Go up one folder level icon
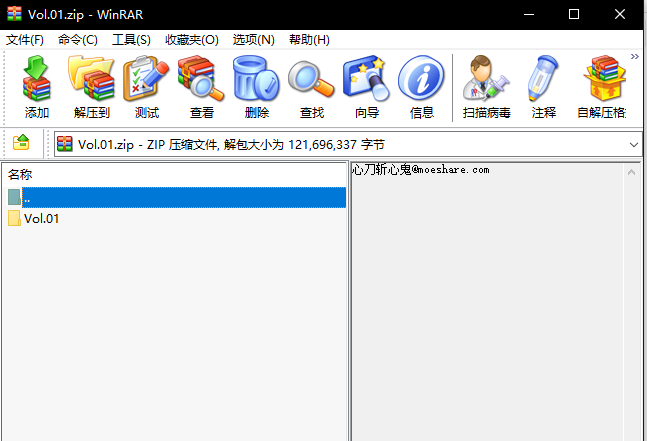Viewport: 647px width, 441px height. point(21,143)
